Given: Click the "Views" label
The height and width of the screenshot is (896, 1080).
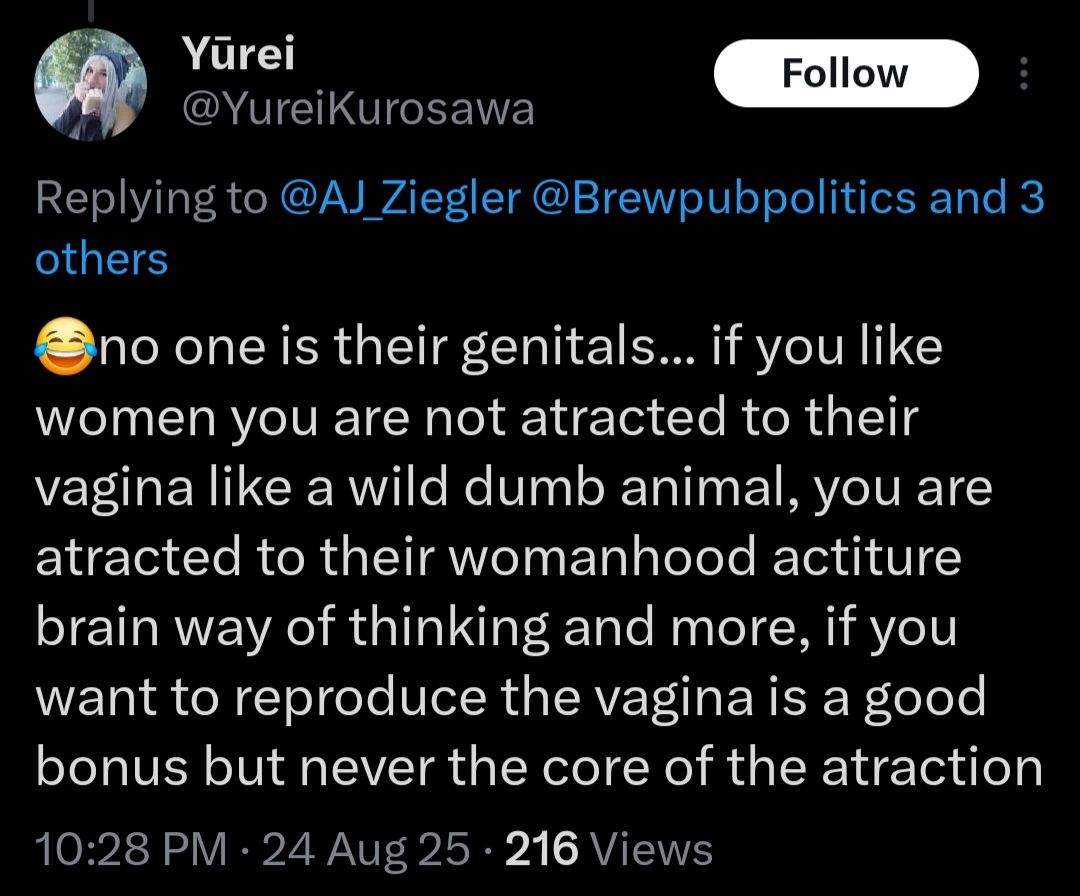Looking at the screenshot, I should tap(652, 849).
